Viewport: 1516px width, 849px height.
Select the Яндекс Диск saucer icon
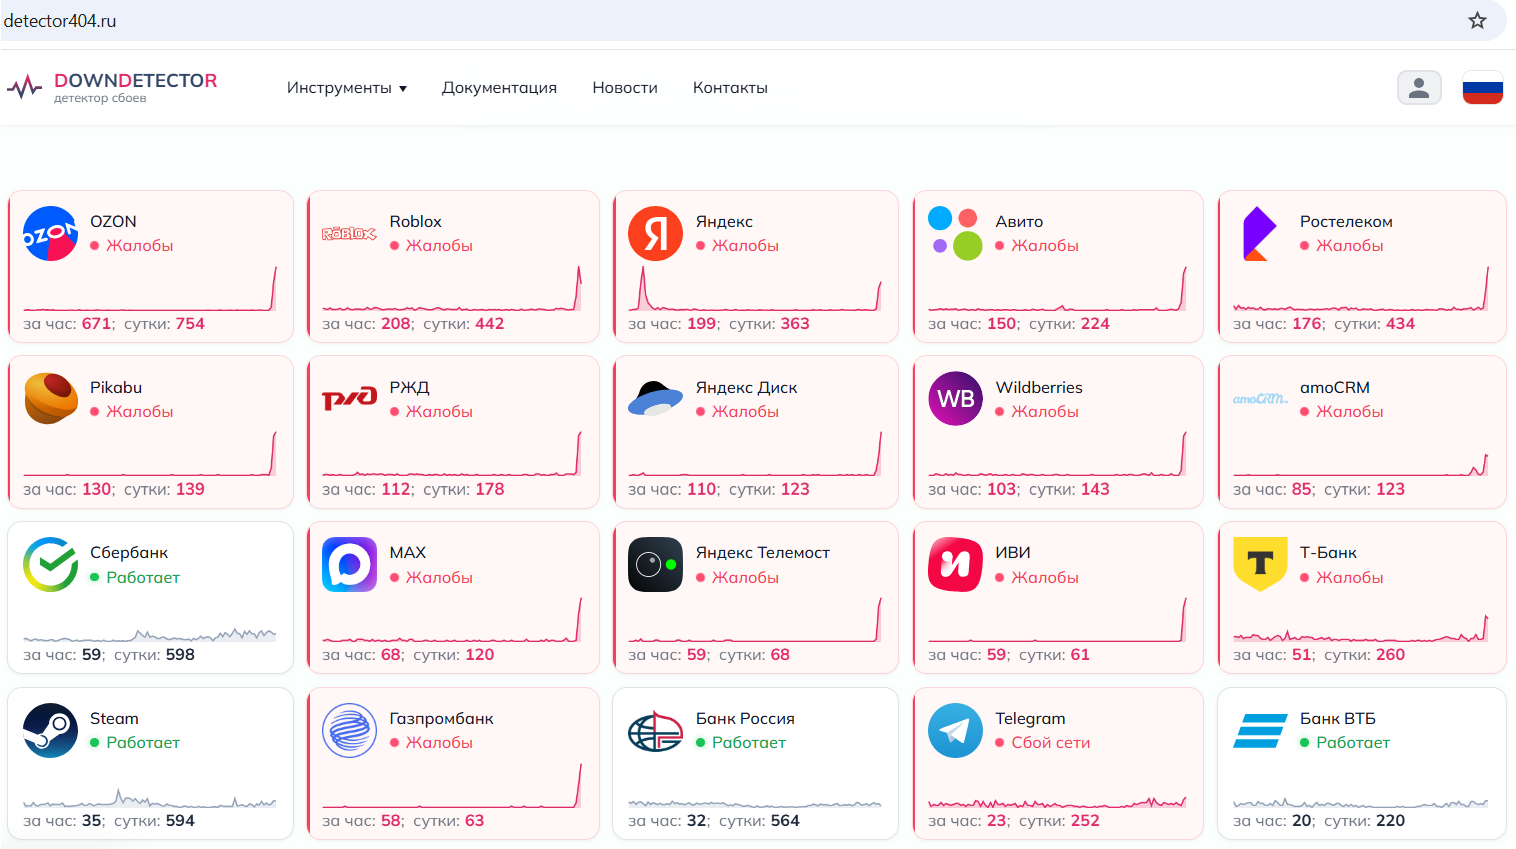point(655,399)
